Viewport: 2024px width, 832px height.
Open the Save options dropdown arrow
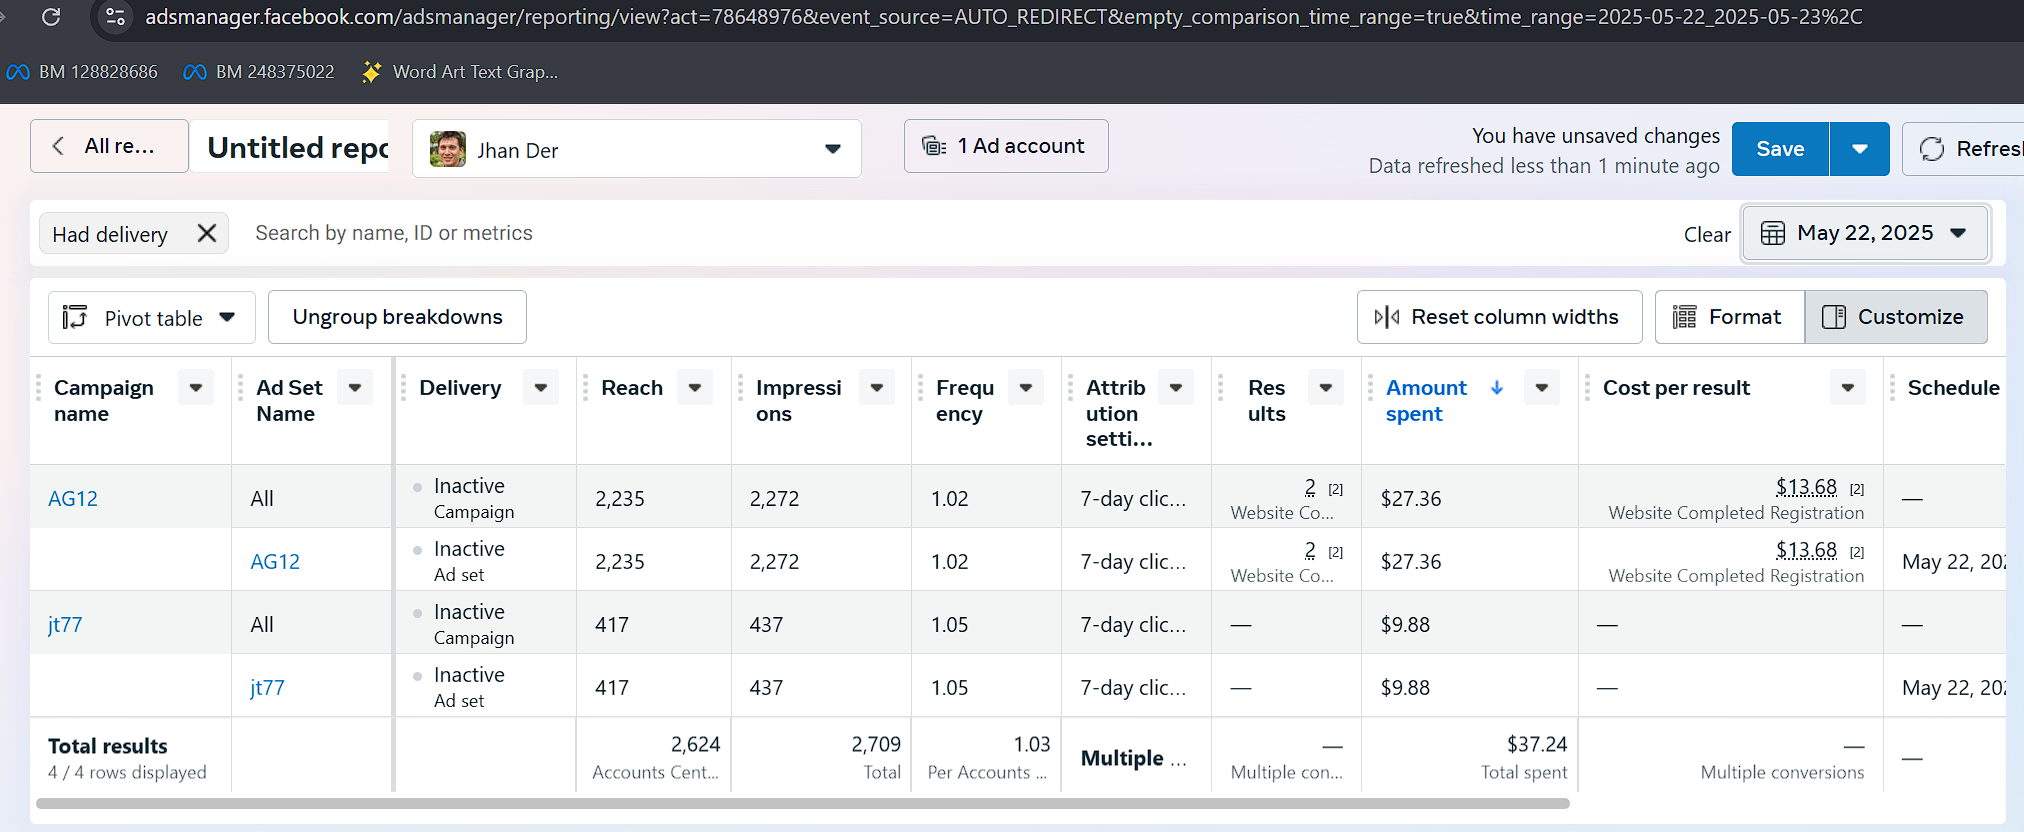[1859, 149]
